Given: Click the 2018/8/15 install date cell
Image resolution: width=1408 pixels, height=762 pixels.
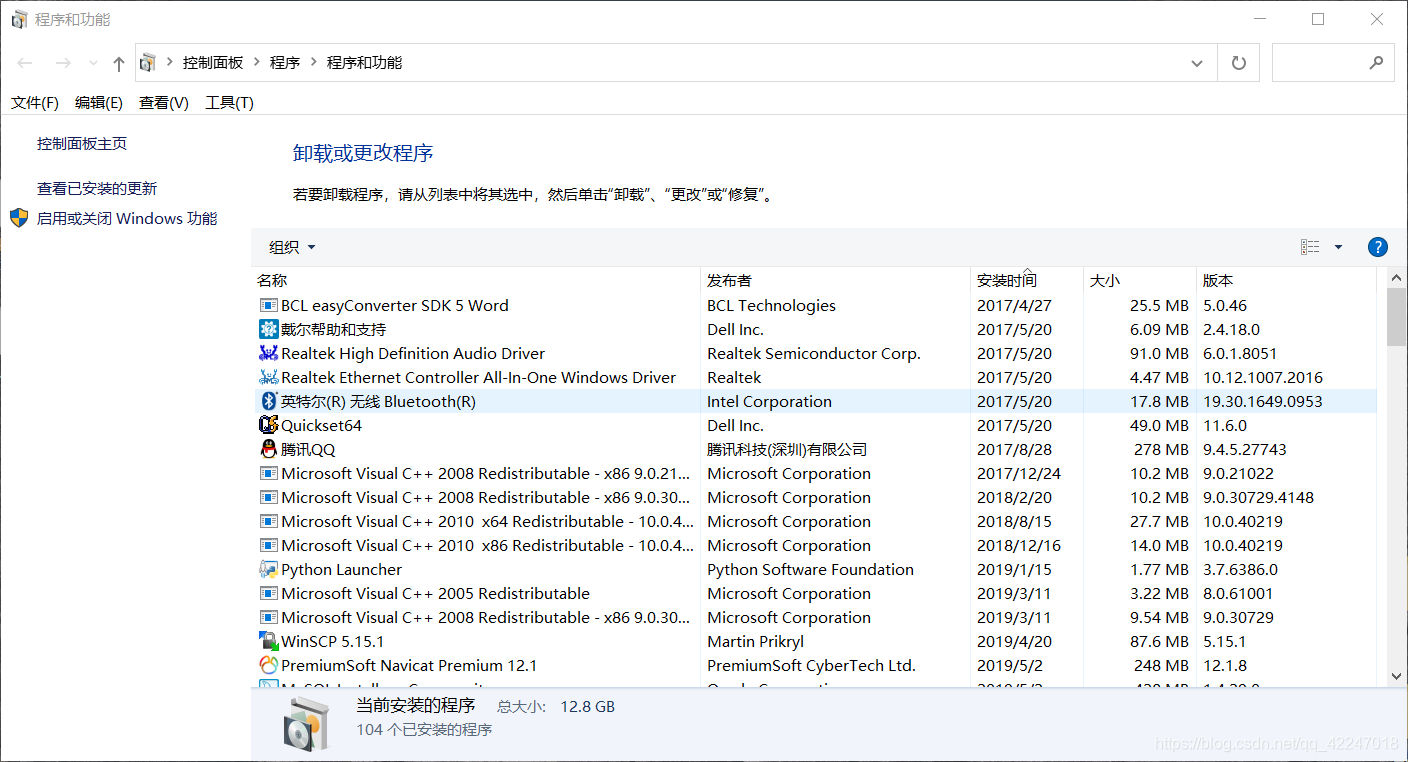Looking at the screenshot, I should click(x=1014, y=522).
